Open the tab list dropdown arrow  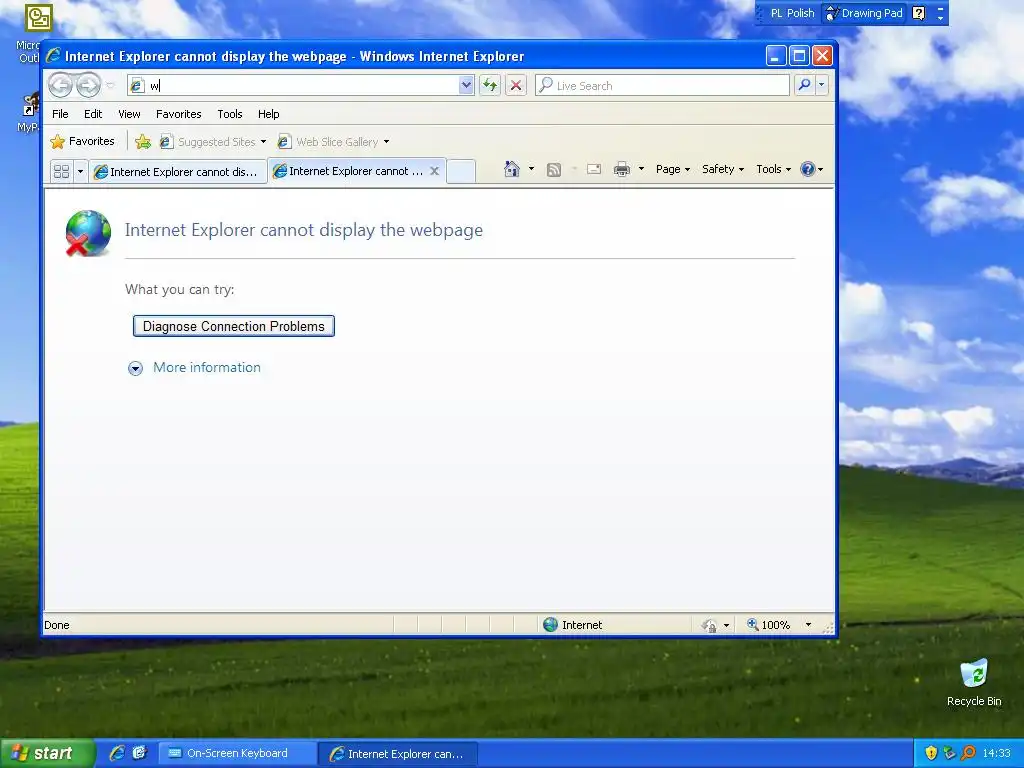pos(80,171)
